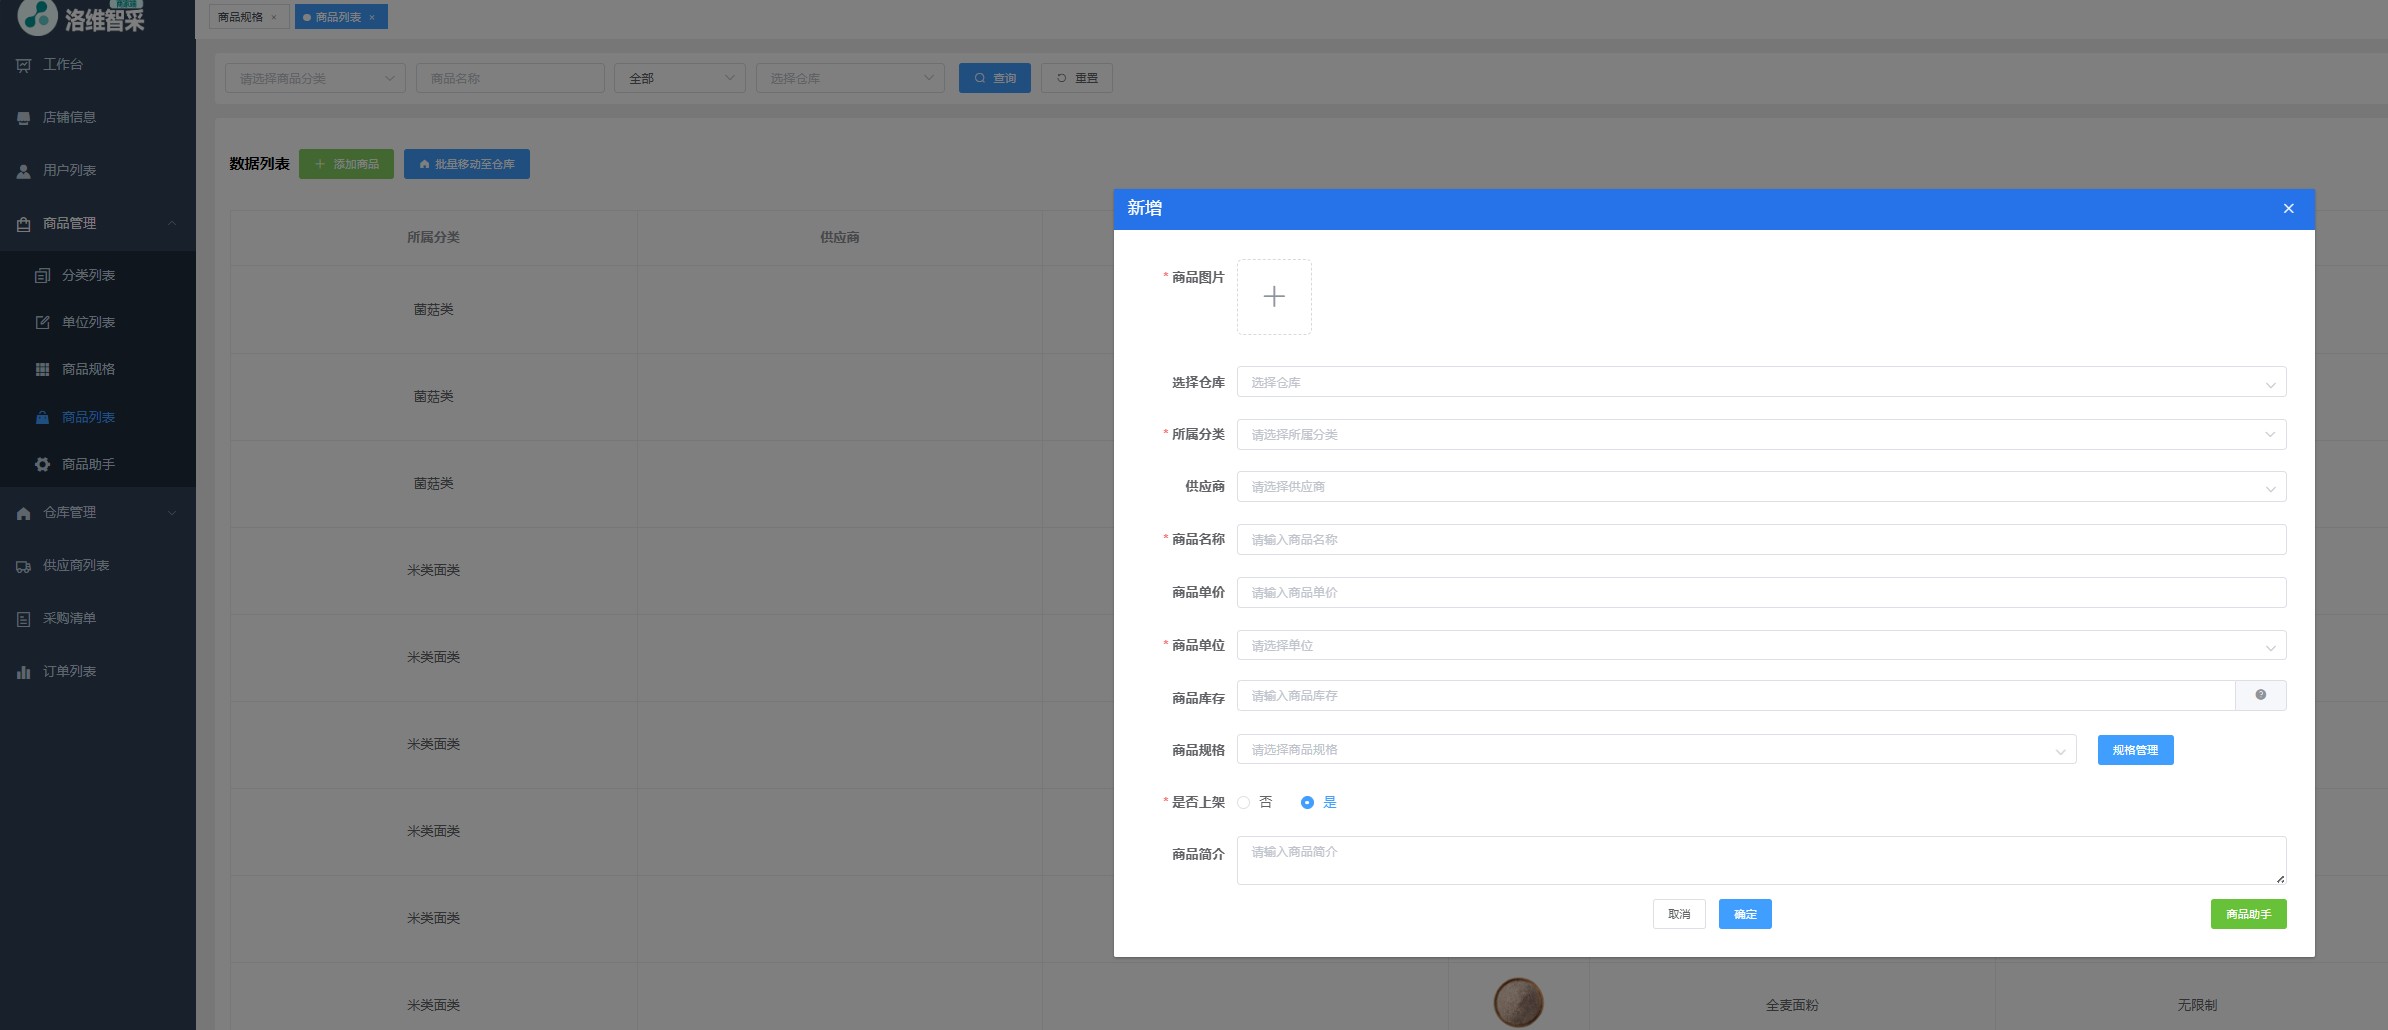Click the 供应商 column header
2388x1030 pixels.
pos(839,237)
